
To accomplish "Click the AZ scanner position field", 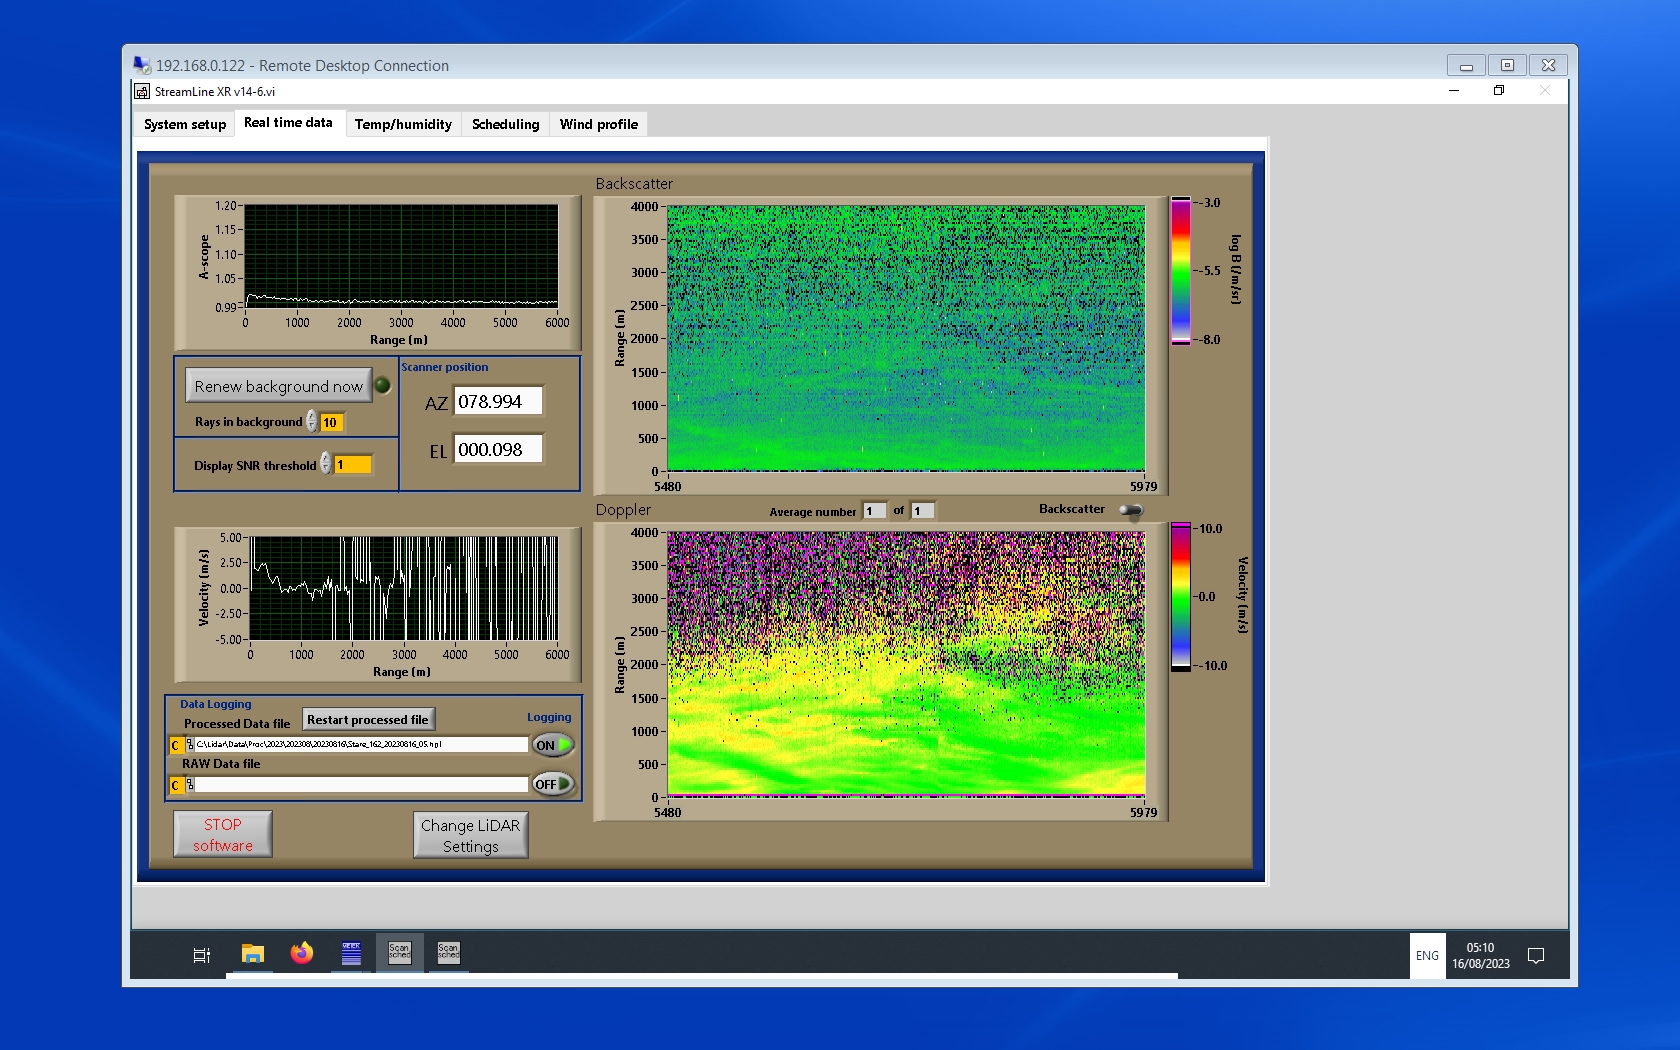I will [x=498, y=401].
